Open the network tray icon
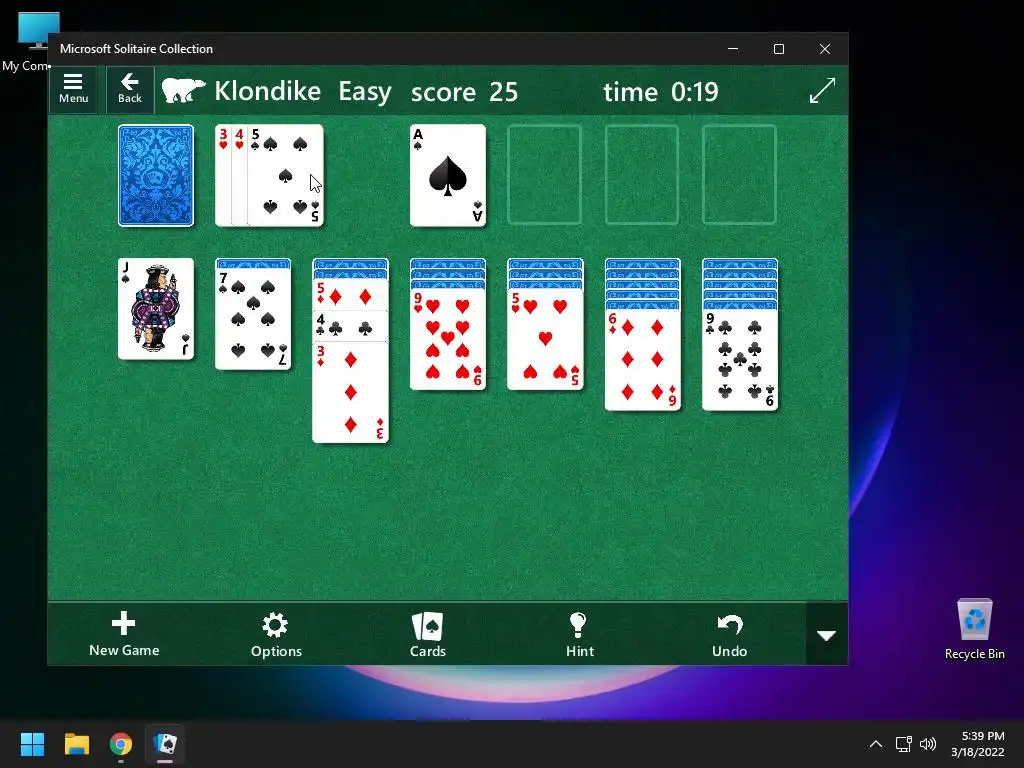This screenshot has width=1024, height=768. 903,744
